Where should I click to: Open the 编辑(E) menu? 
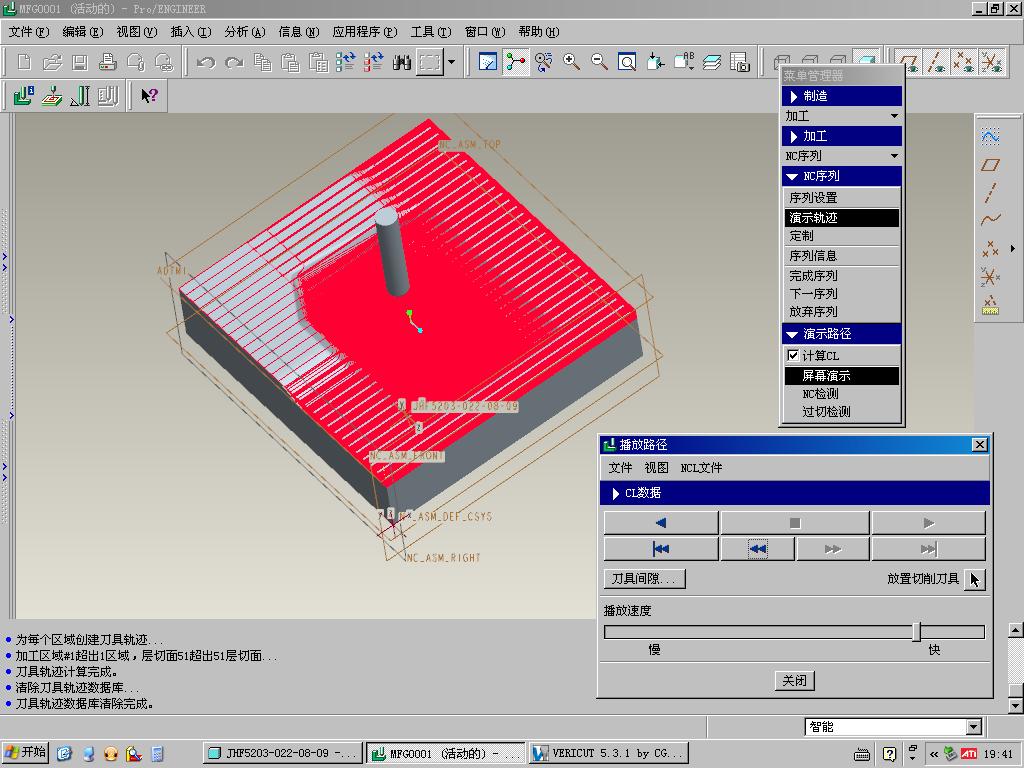click(83, 31)
